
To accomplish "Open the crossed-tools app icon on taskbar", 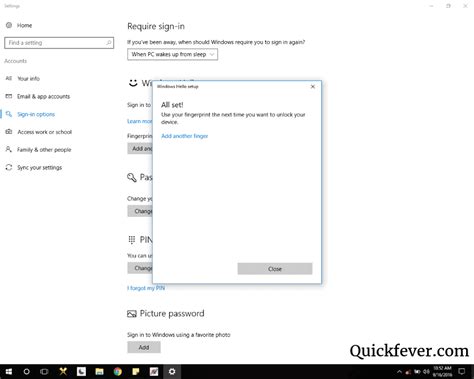I will [x=63, y=371].
